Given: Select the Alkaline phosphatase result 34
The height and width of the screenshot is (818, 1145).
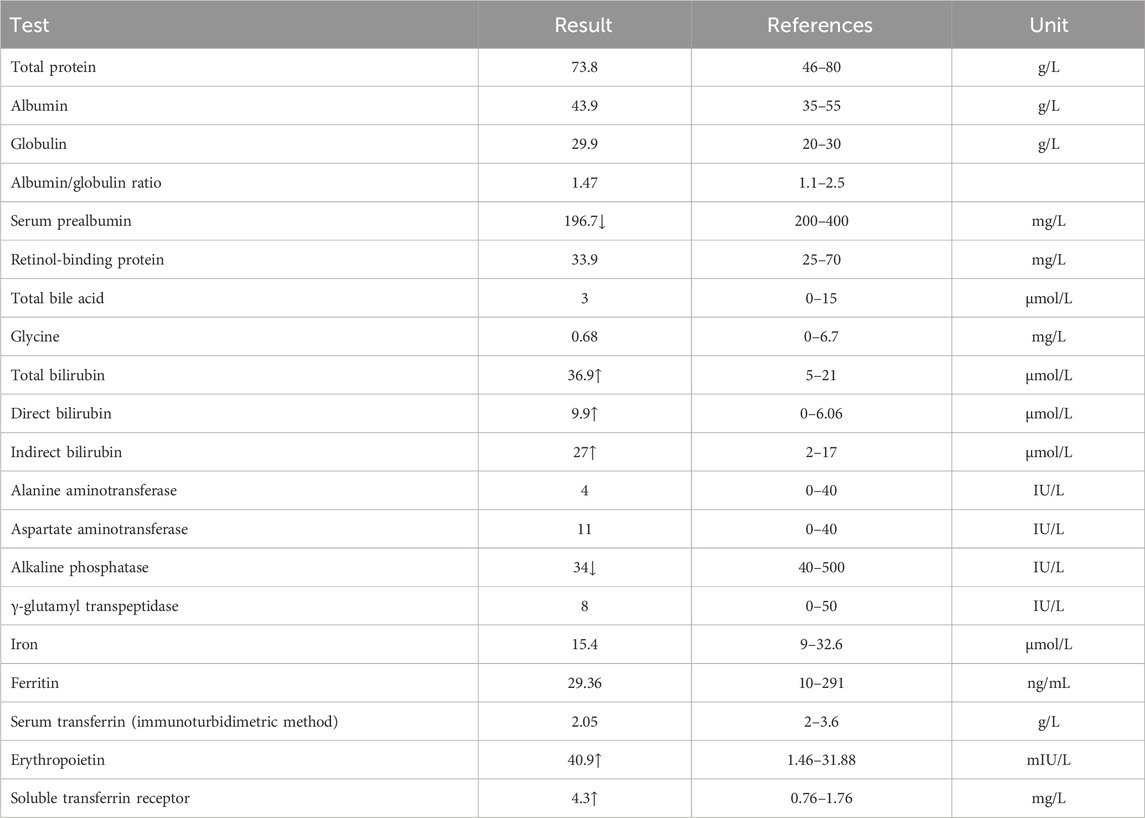Looking at the screenshot, I should [x=582, y=568].
